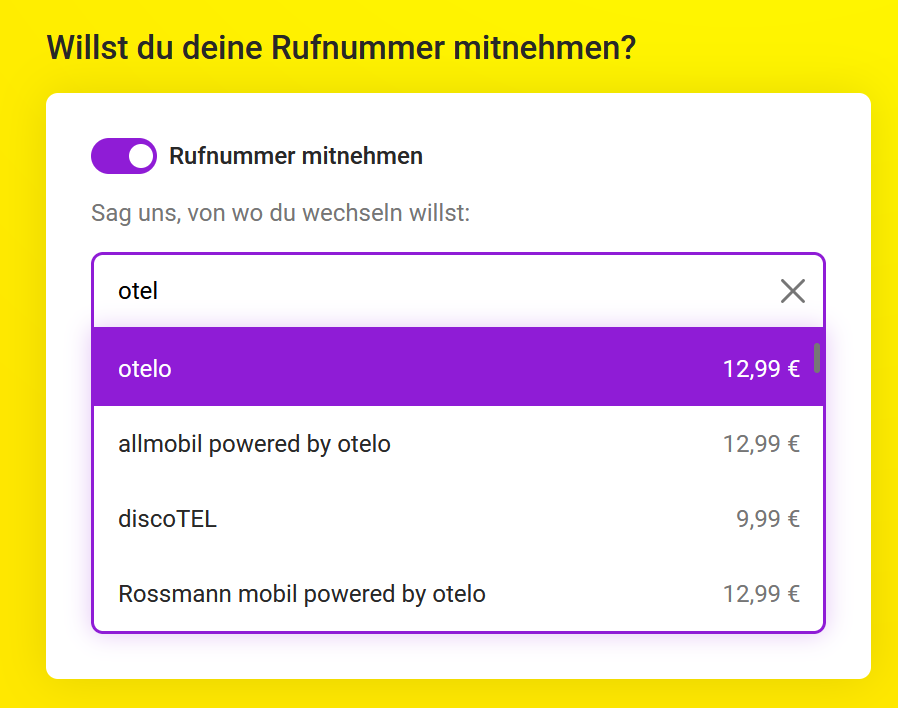The image size is (898, 708).
Task: Click the 12,99 € price of highlighted otelo
Action: tap(761, 369)
